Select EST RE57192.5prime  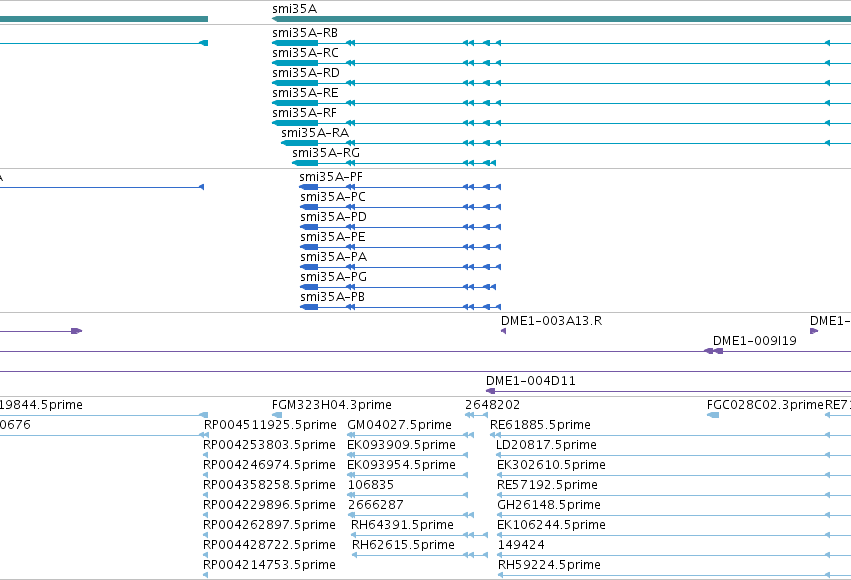click(x=548, y=486)
